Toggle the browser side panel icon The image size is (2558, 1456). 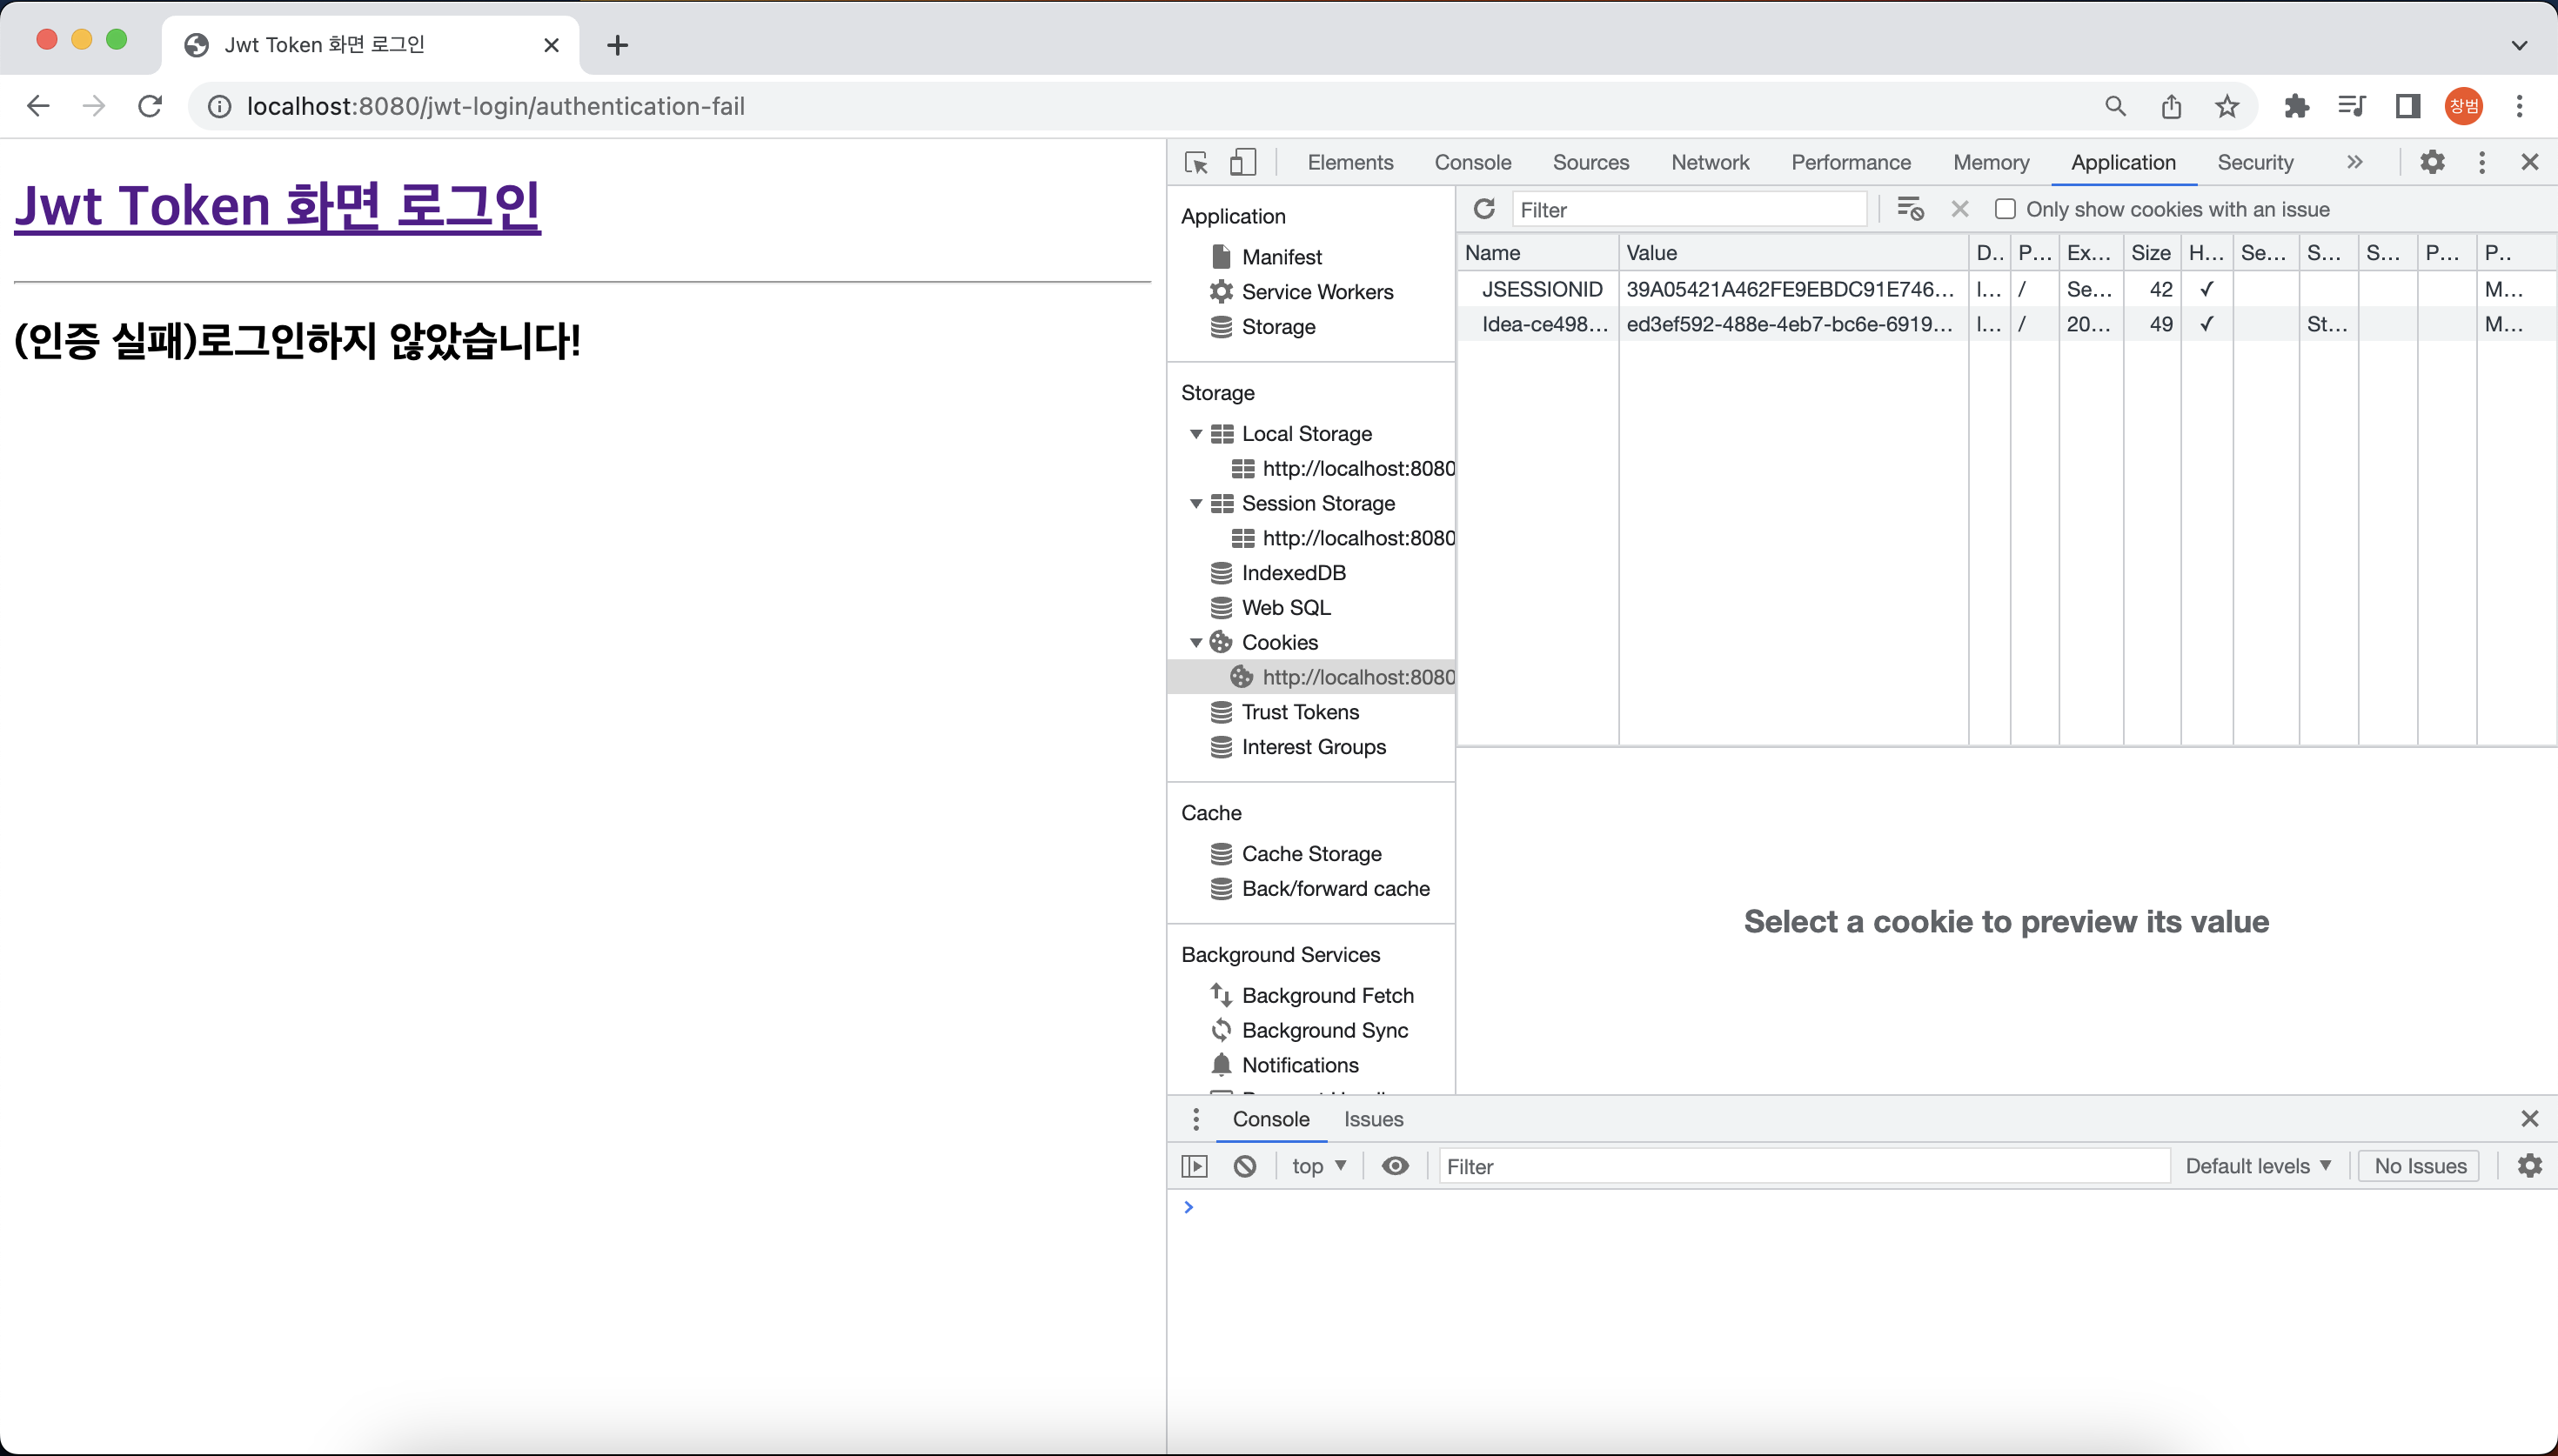pyautogui.click(x=2407, y=106)
